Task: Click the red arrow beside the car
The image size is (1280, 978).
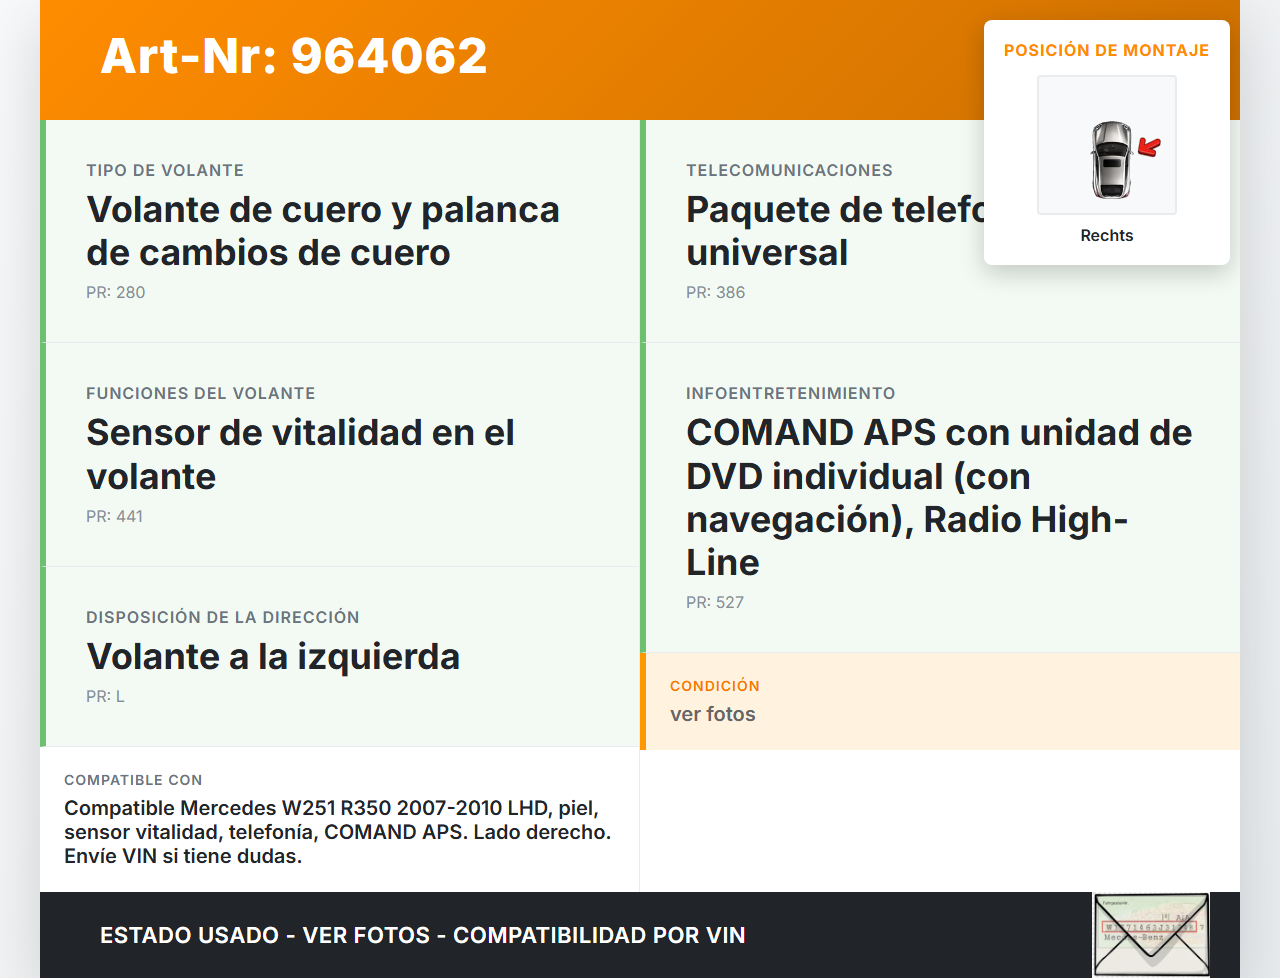Action: pos(1150,148)
